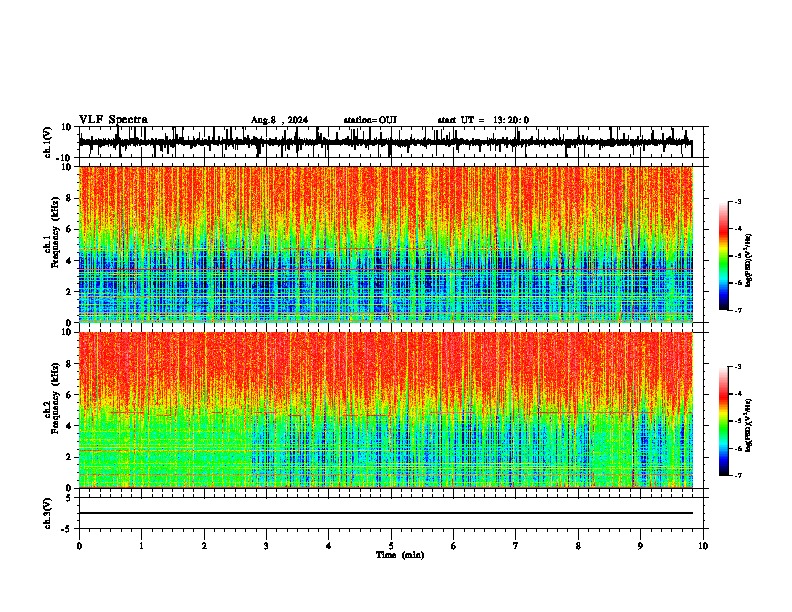Click time axis tick label '9'
Screen dimensions: 792x612
pyautogui.click(x=640, y=546)
